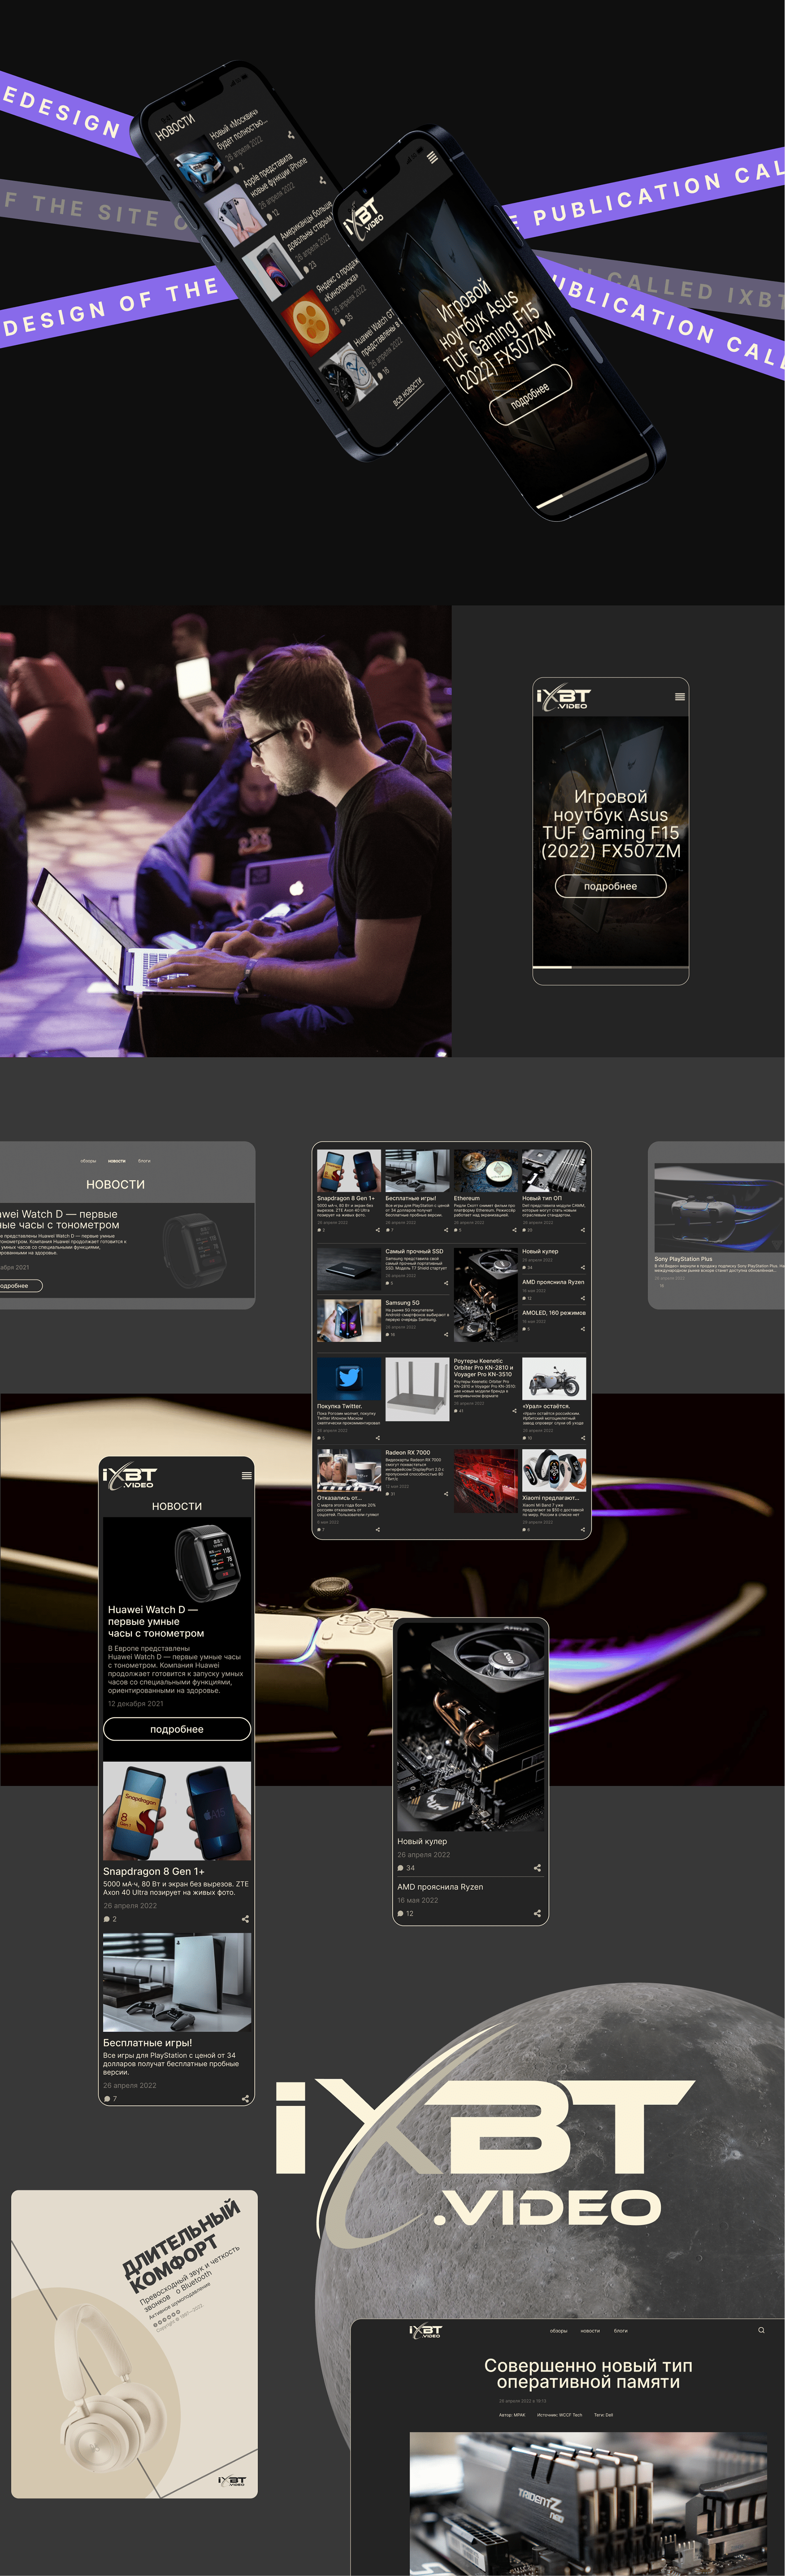The width and height of the screenshot is (785, 2576).
Task: Open PlayStation image for Бесплатные игры!
Action: pyautogui.click(x=177, y=1982)
